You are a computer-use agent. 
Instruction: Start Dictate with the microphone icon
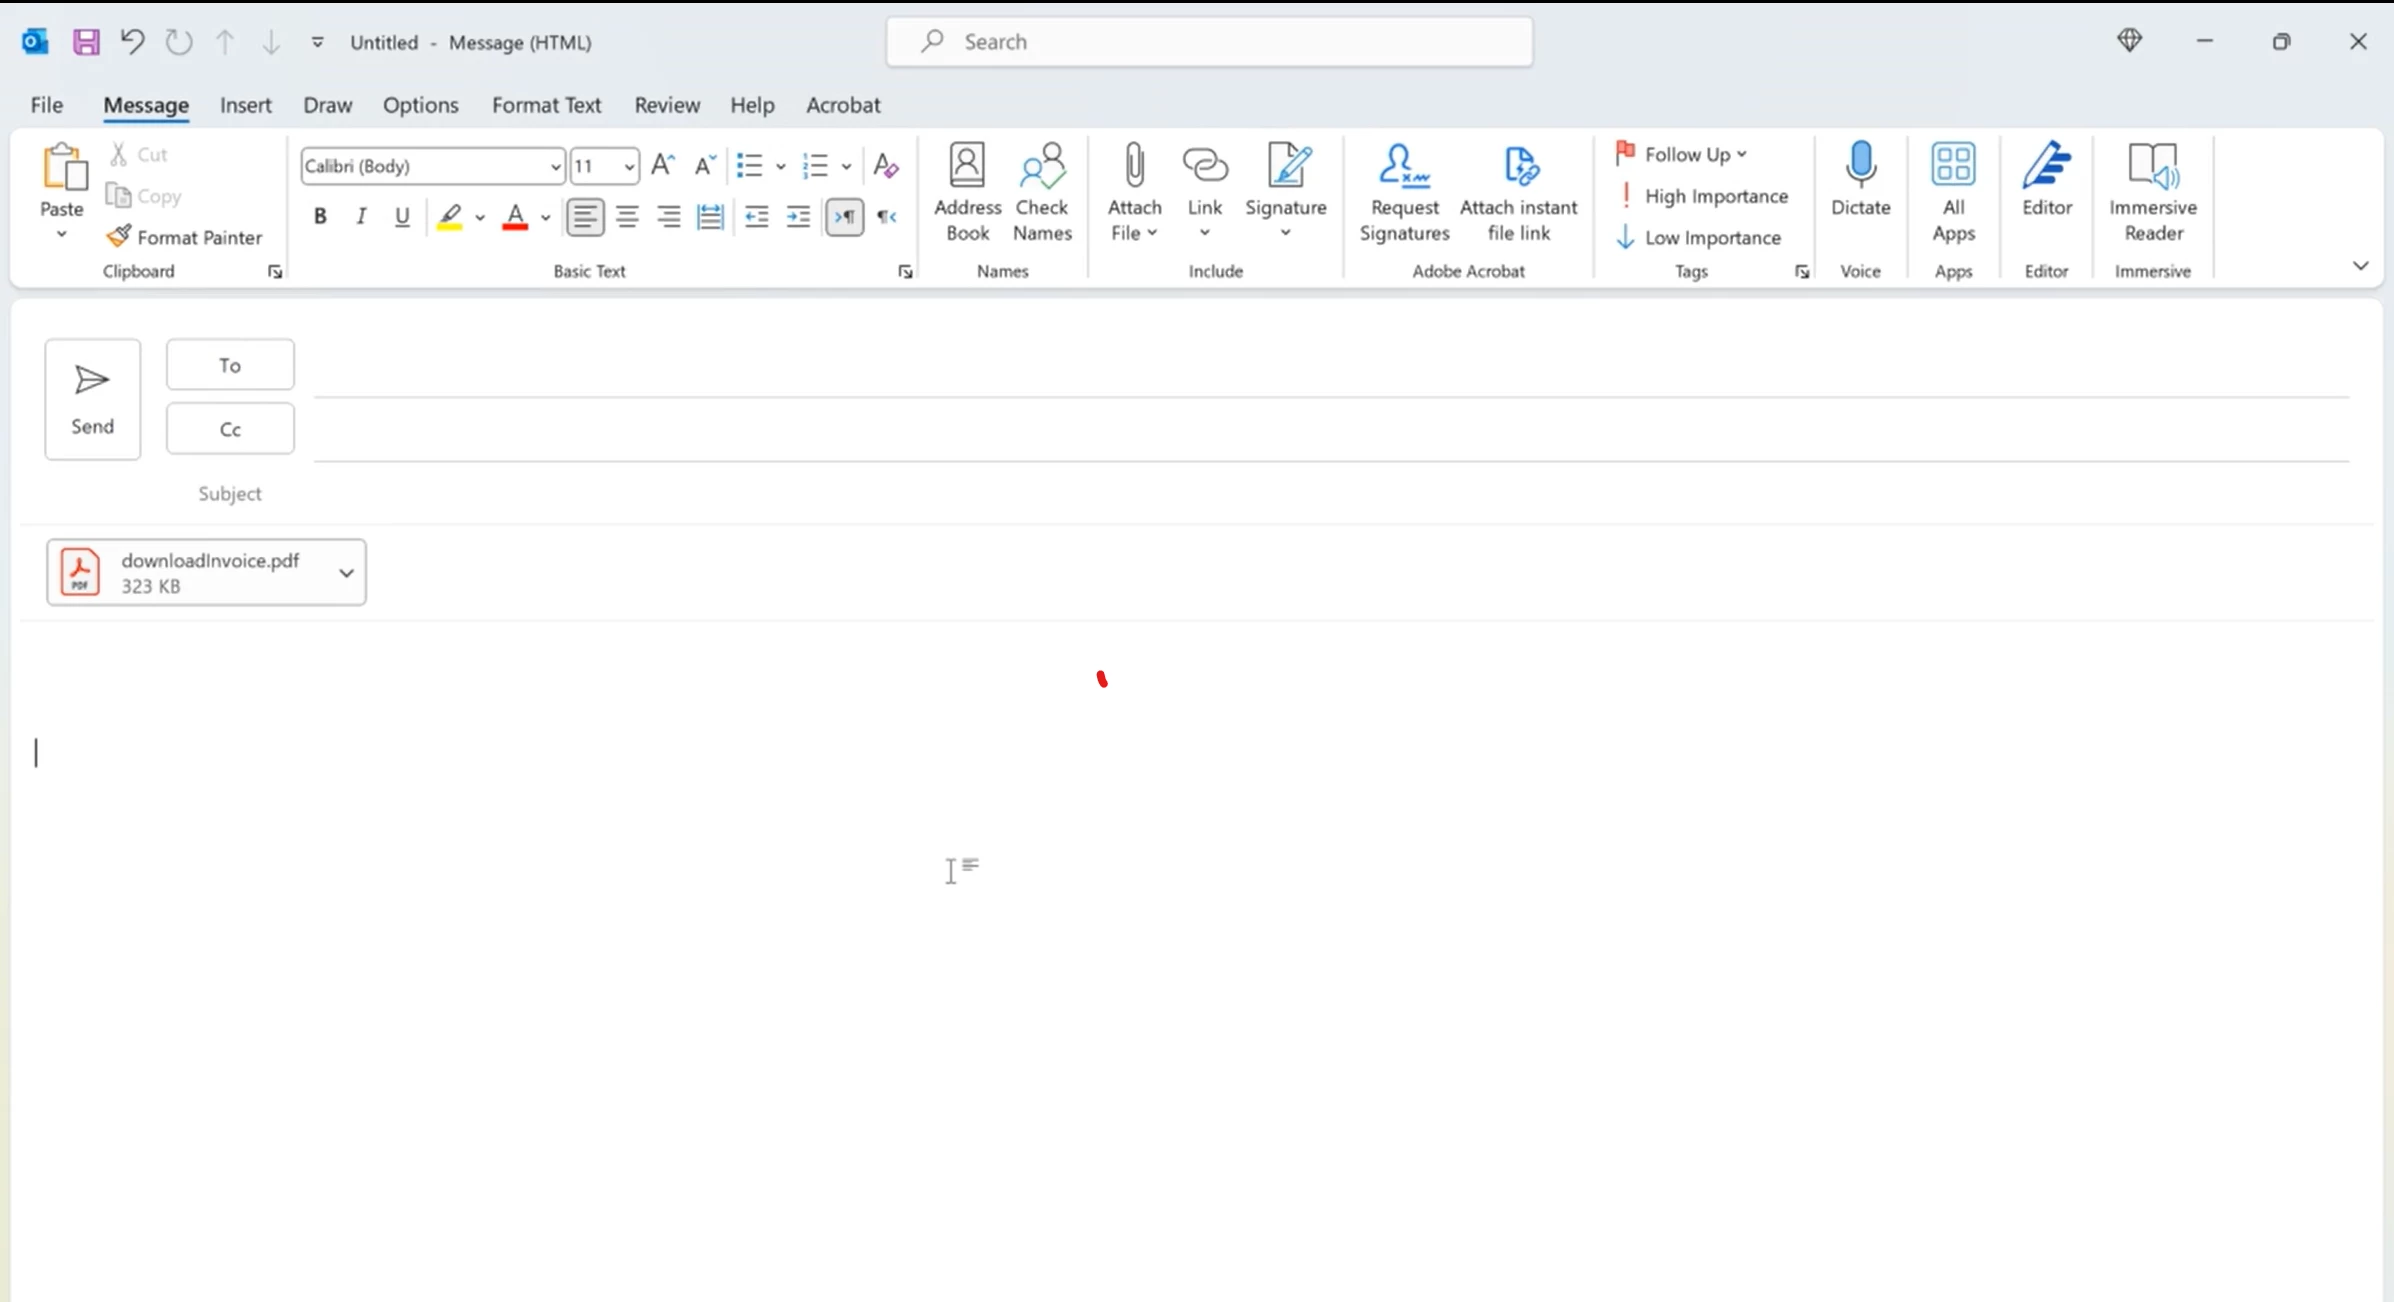click(1860, 166)
